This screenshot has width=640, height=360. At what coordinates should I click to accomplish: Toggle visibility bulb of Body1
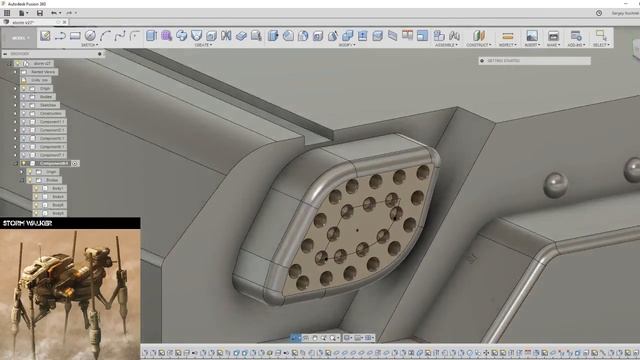[x=36, y=189]
